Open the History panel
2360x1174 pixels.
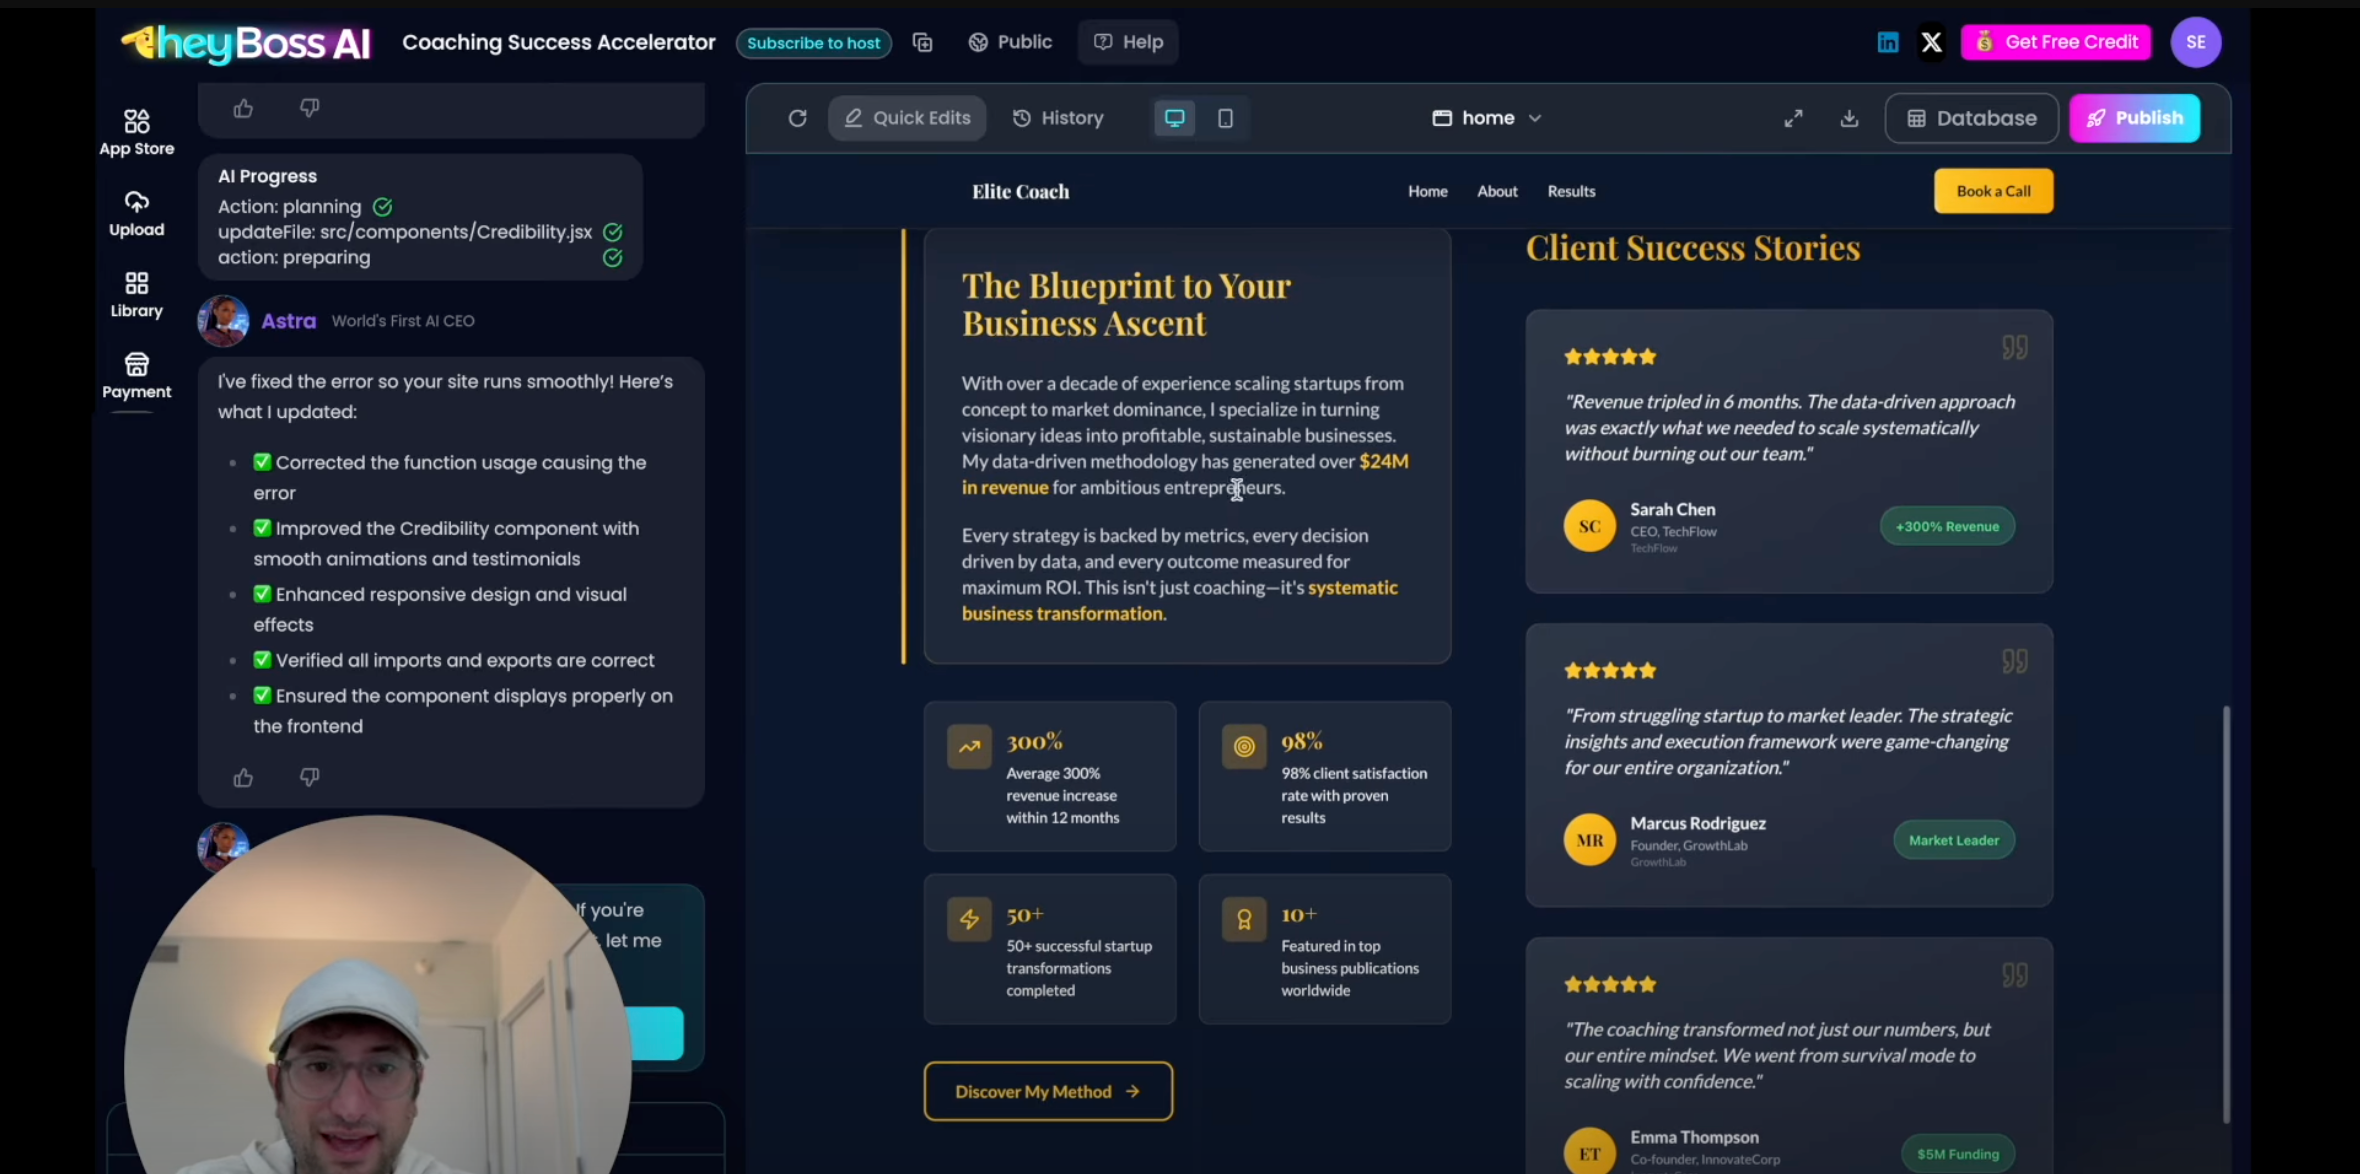click(1058, 118)
